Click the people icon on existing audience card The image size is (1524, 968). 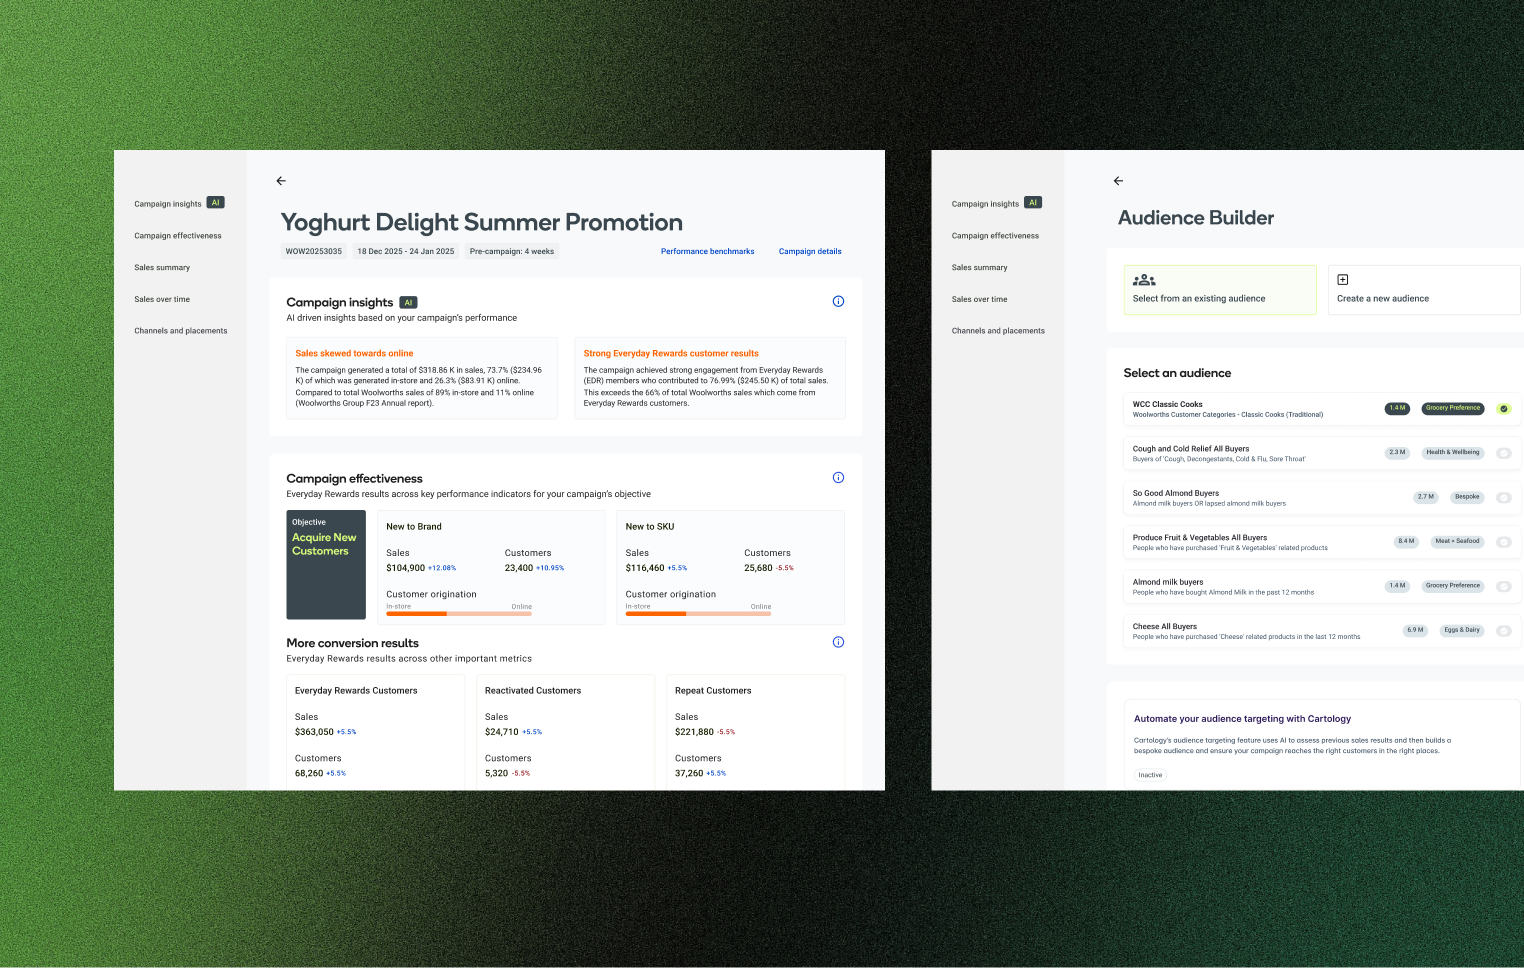[1144, 280]
